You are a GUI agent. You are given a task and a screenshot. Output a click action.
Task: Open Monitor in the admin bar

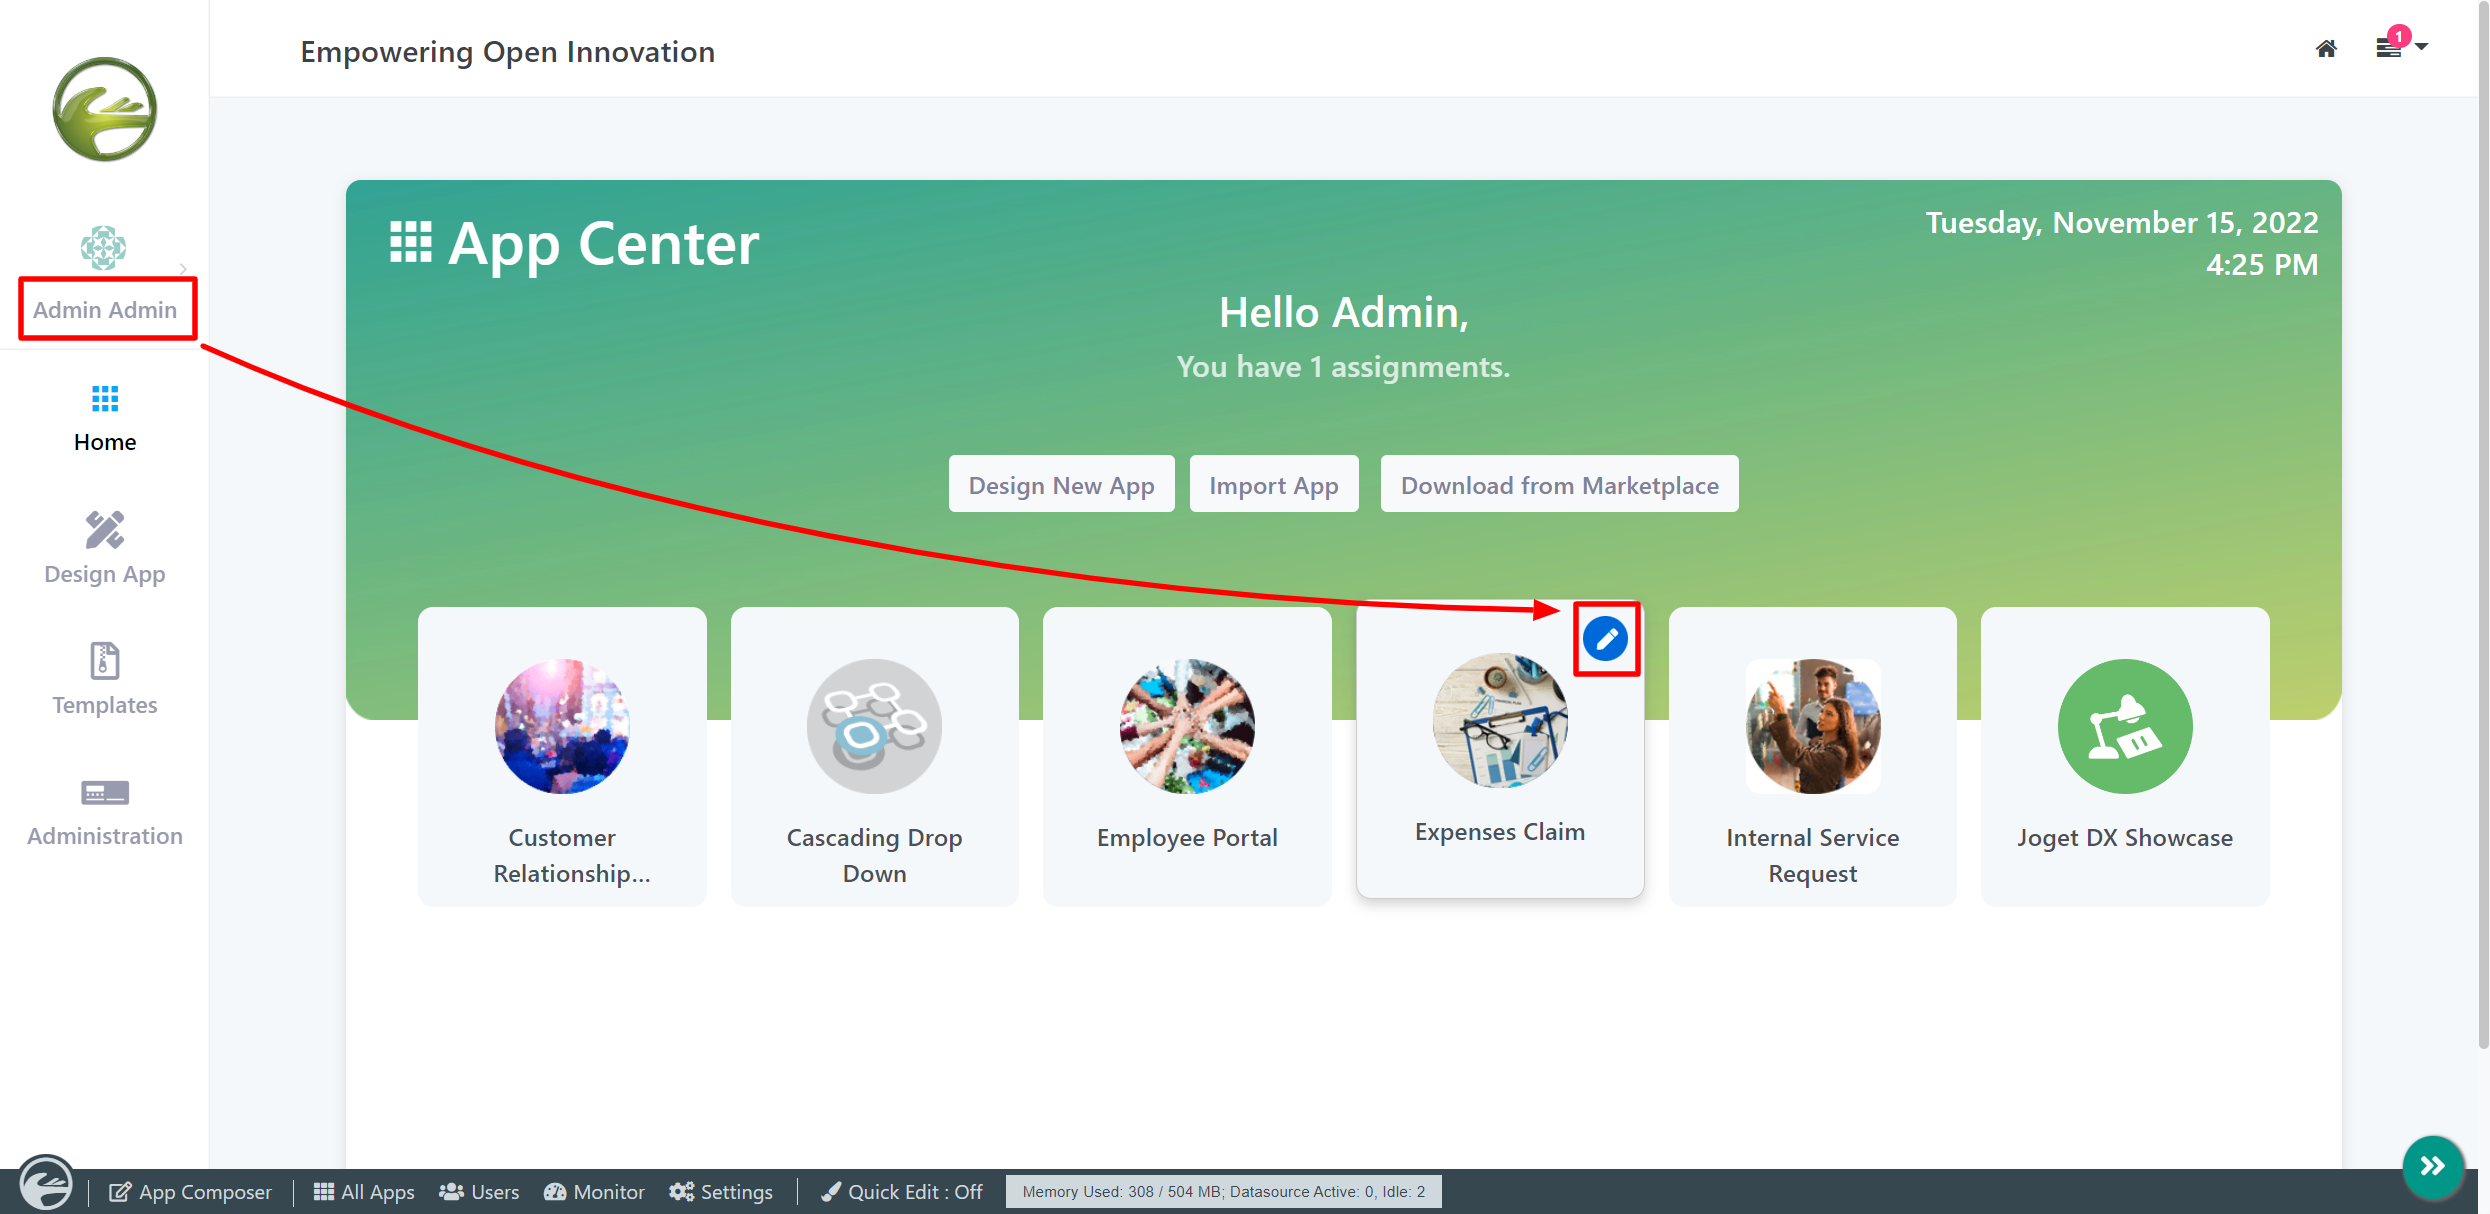point(594,1192)
